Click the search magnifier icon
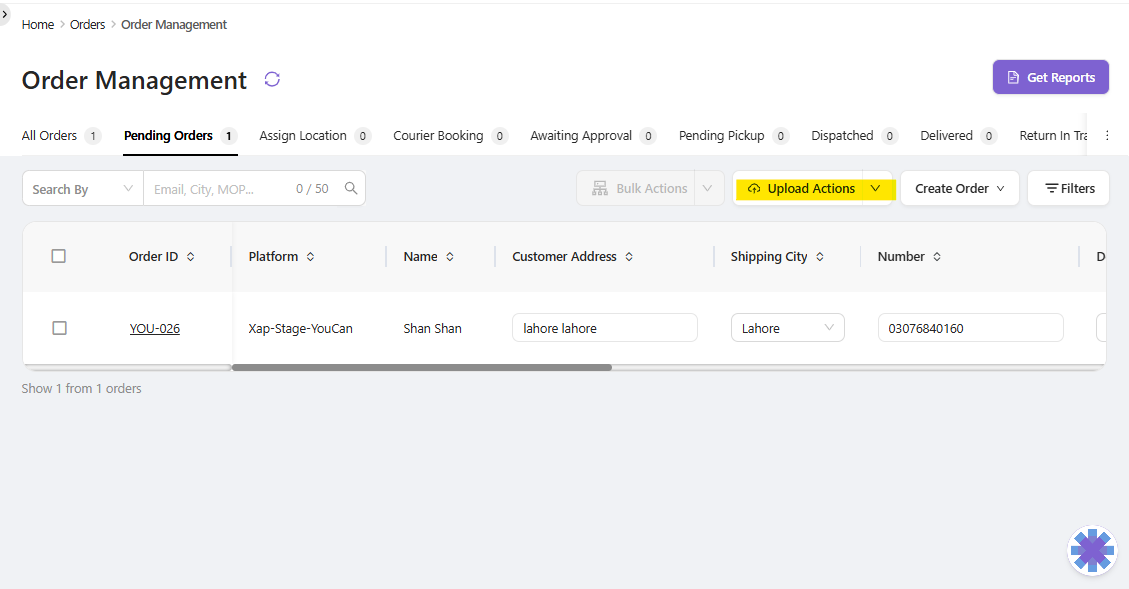 point(350,188)
